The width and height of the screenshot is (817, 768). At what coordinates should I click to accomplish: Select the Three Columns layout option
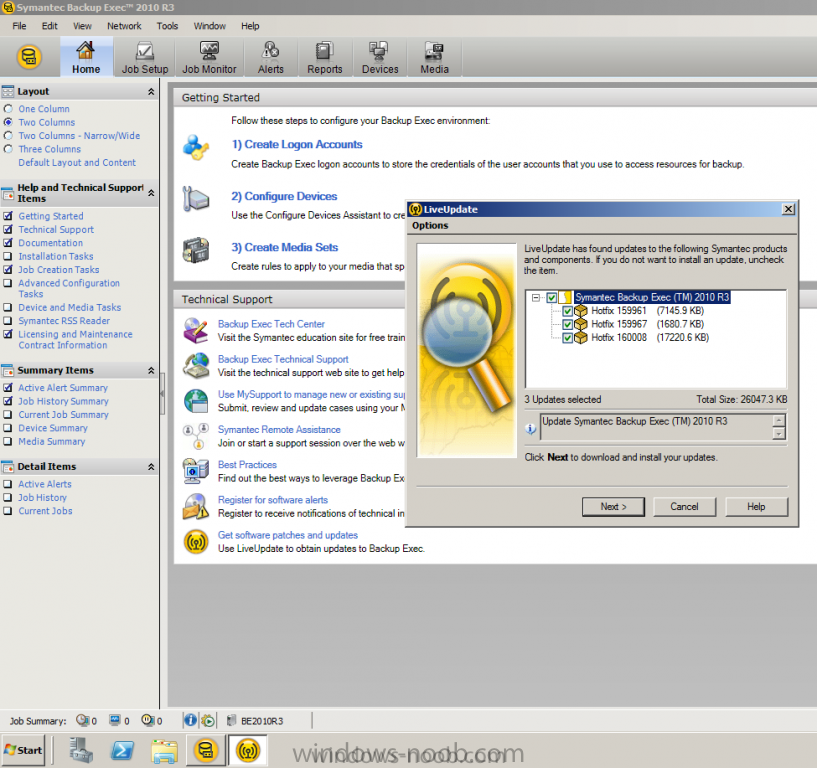[x=8, y=149]
